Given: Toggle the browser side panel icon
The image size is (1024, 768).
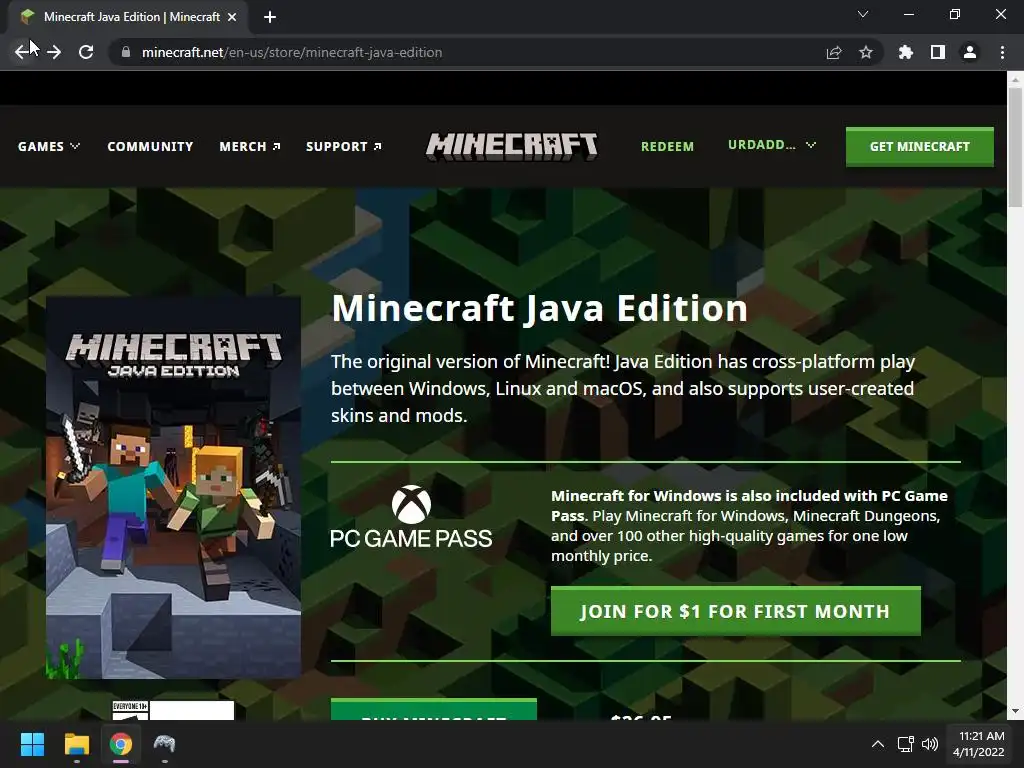Looking at the screenshot, I should click(938, 52).
